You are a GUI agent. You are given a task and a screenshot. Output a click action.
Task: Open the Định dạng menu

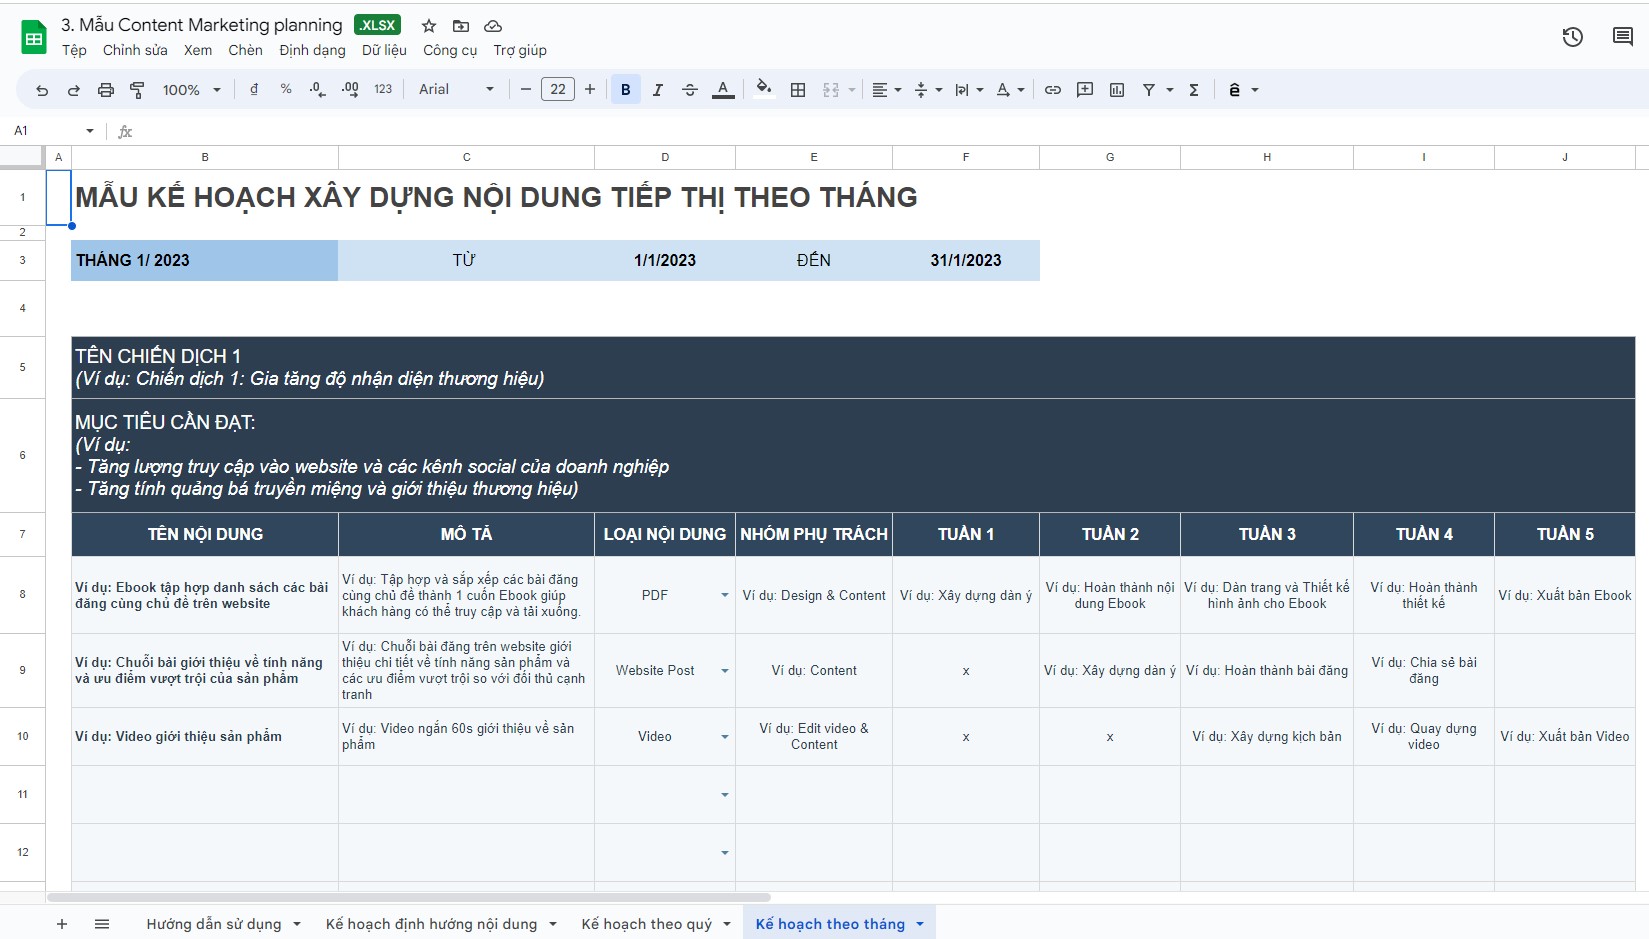pyautogui.click(x=312, y=50)
